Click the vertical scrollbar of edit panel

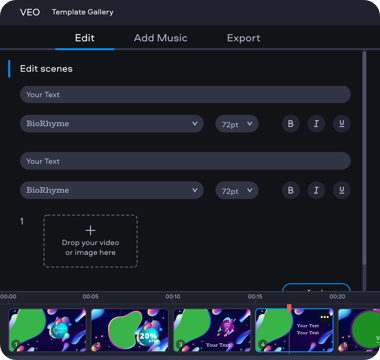364,158
